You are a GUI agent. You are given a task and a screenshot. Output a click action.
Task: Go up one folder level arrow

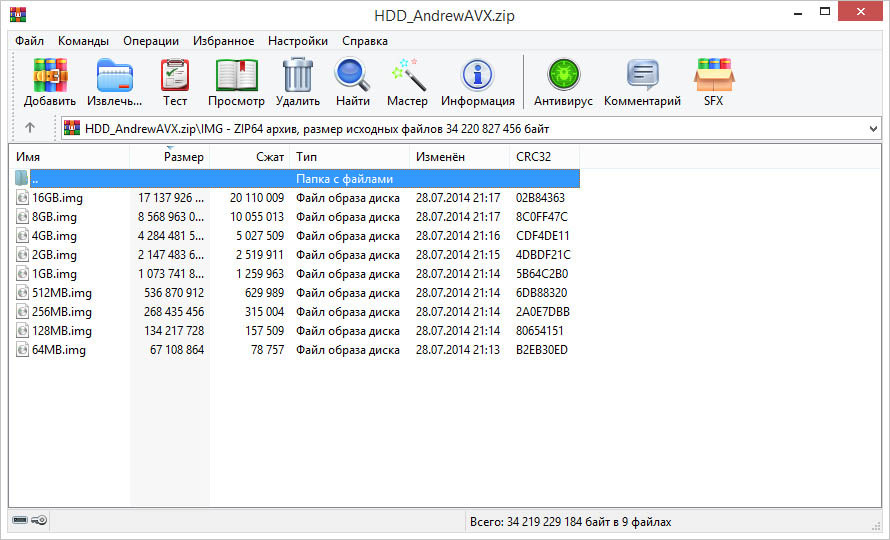[x=30, y=128]
